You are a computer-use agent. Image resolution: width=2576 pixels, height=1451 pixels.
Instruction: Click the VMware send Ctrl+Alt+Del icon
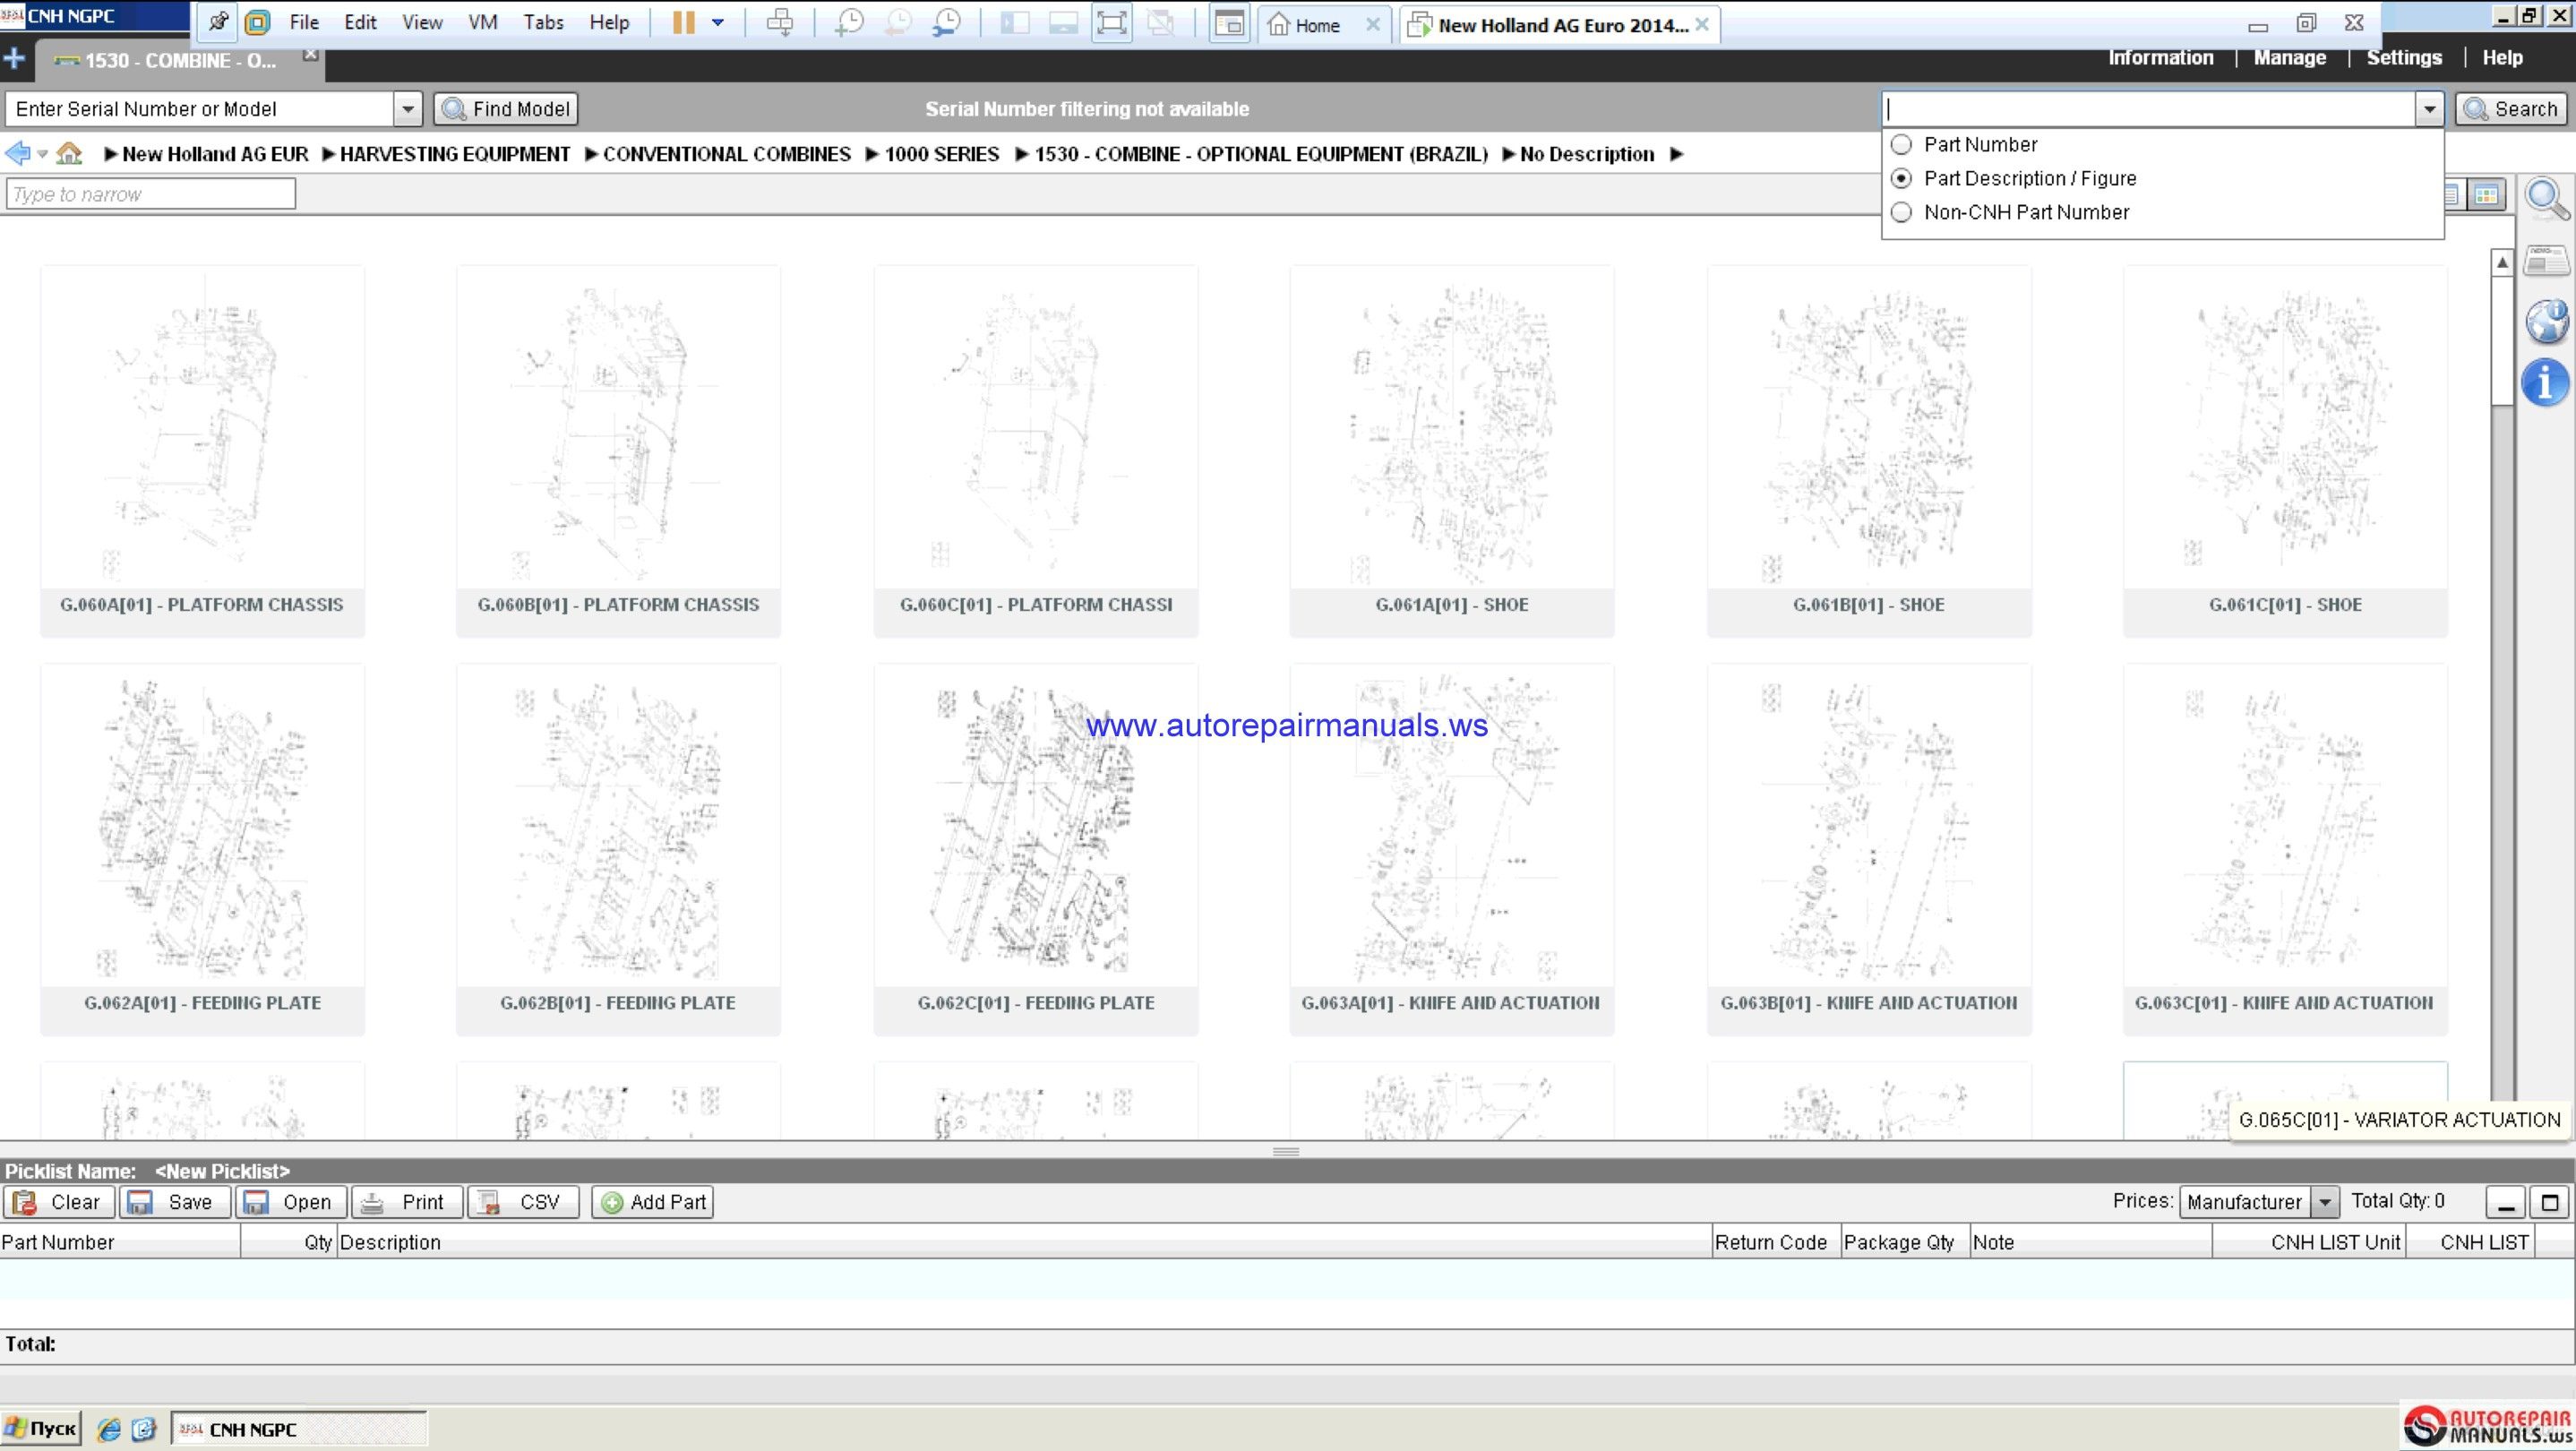(x=780, y=22)
